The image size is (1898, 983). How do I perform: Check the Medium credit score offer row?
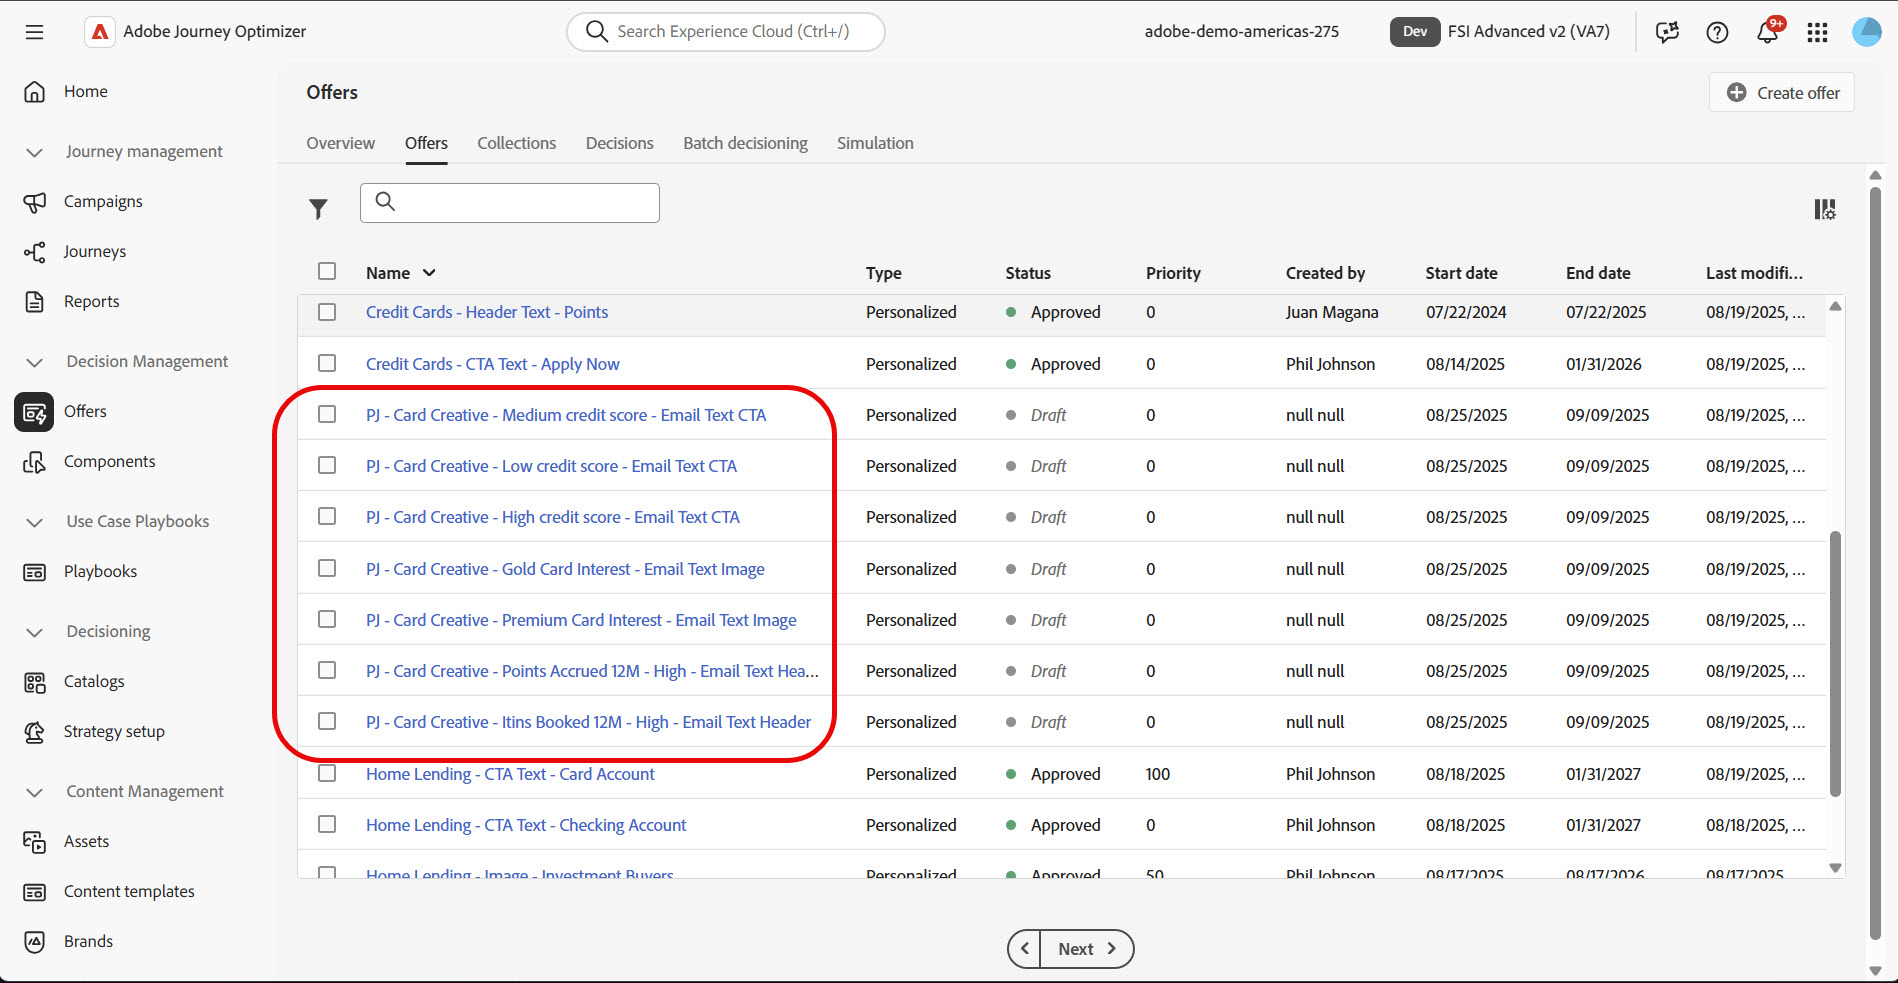click(x=327, y=414)
